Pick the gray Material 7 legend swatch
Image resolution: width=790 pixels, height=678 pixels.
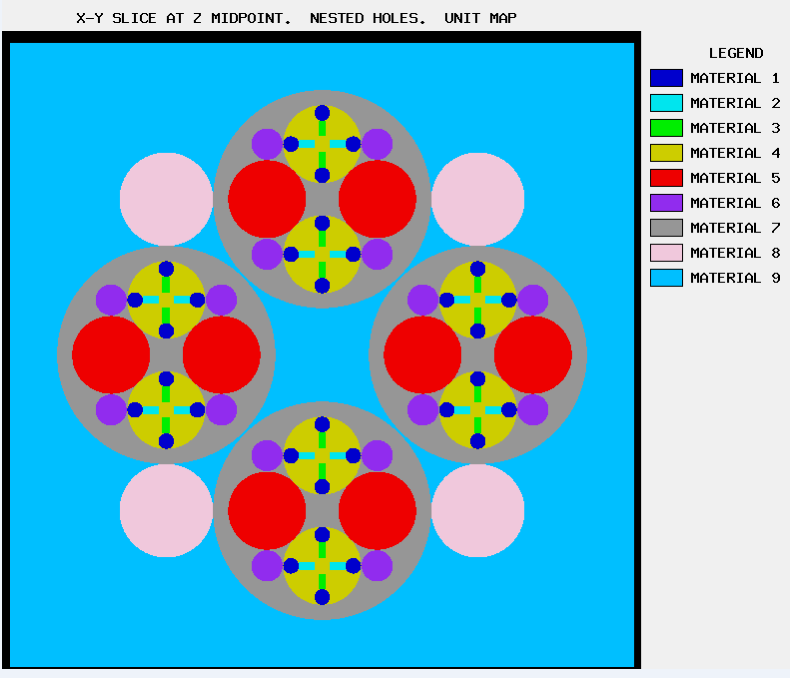(x=666, y=228)
